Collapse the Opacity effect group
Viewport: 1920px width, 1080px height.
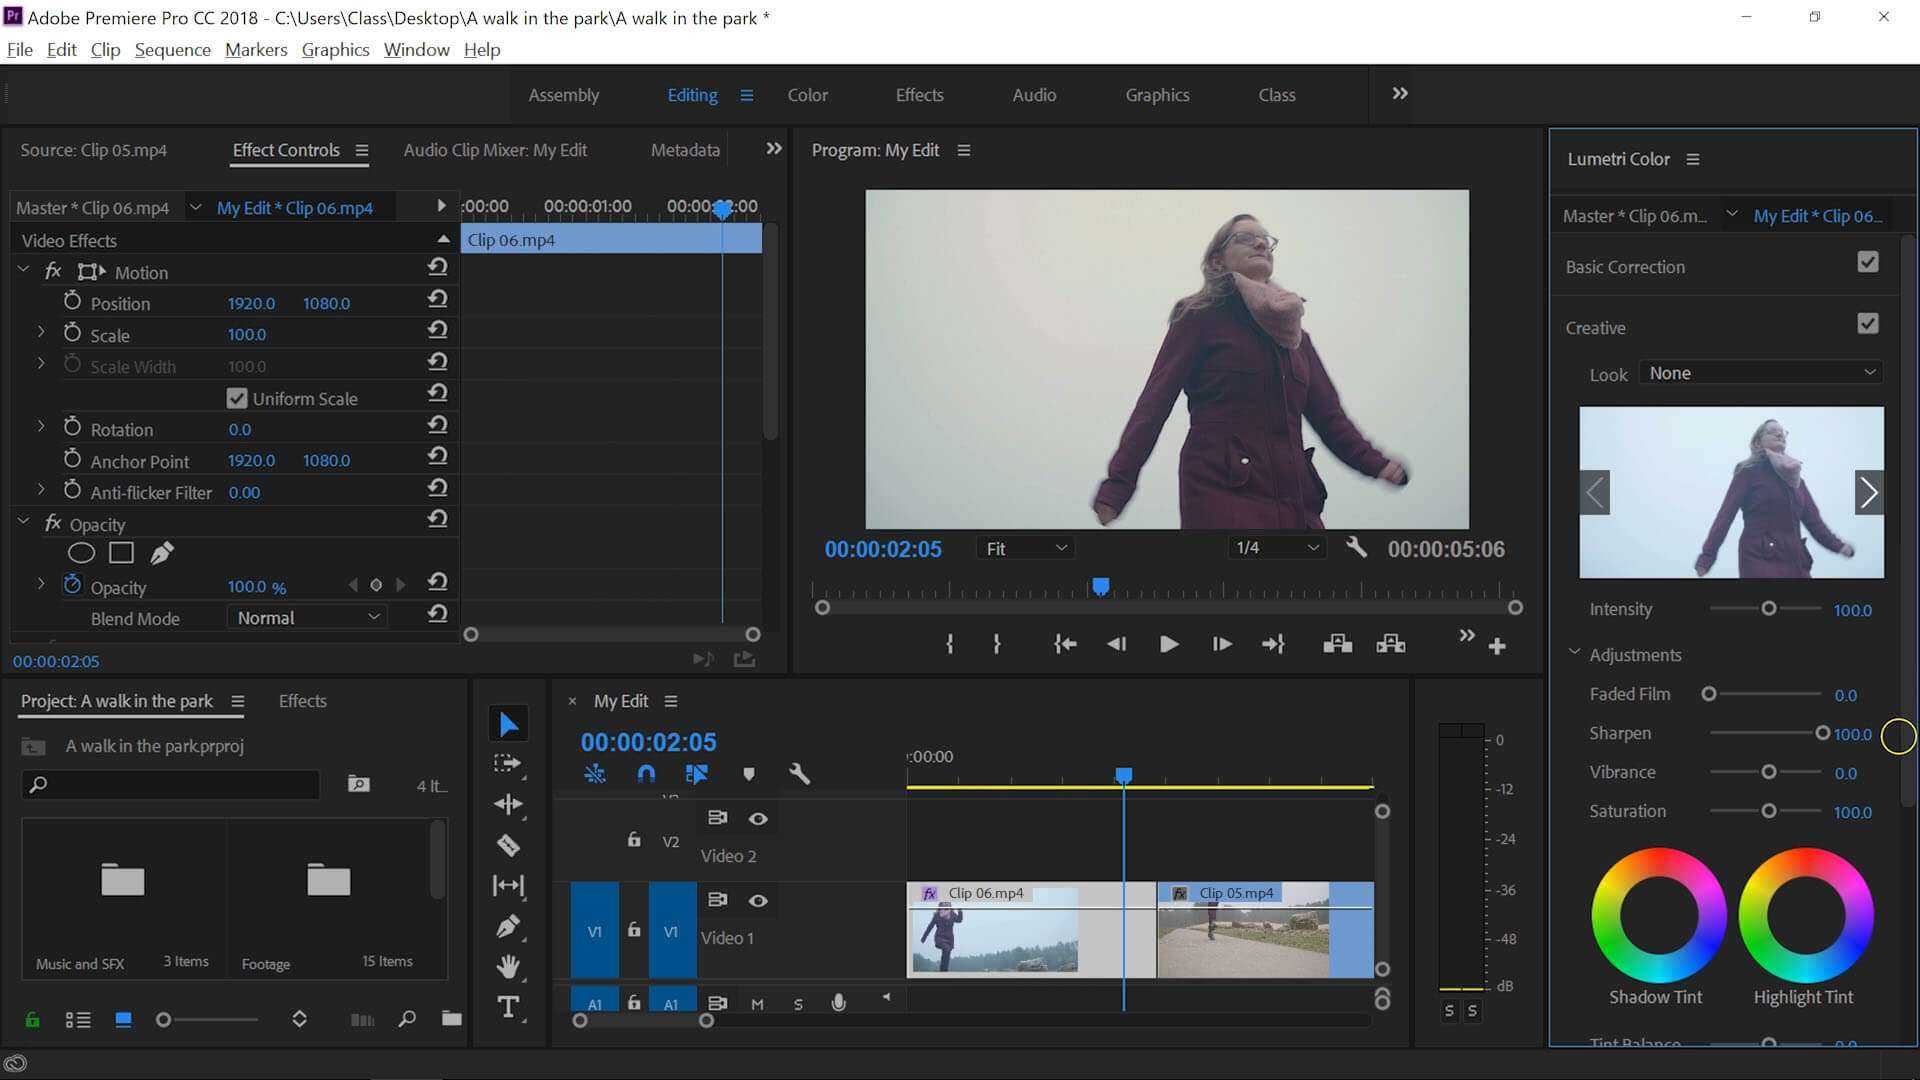(24, 521)
